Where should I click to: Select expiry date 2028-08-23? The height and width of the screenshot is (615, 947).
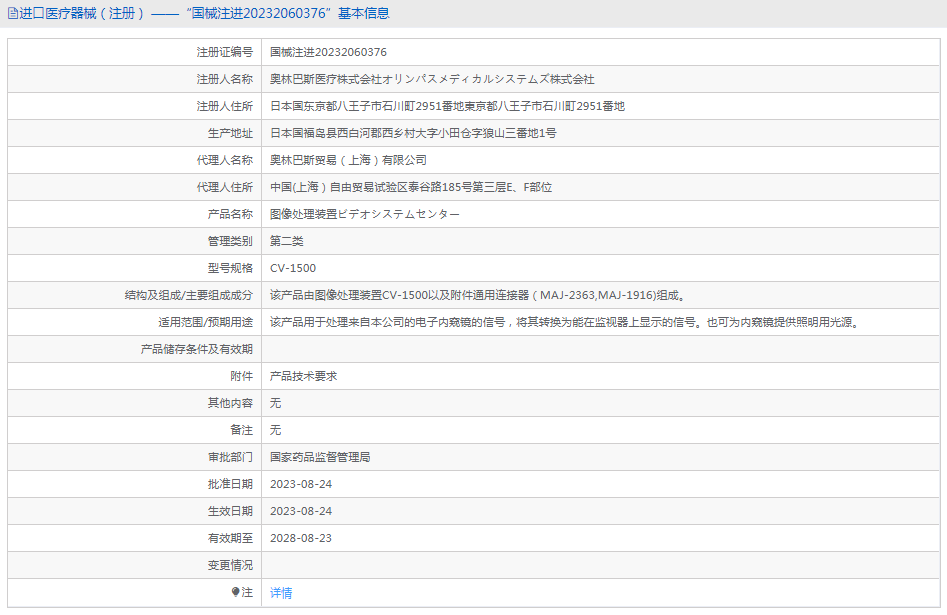click(301, 538)
